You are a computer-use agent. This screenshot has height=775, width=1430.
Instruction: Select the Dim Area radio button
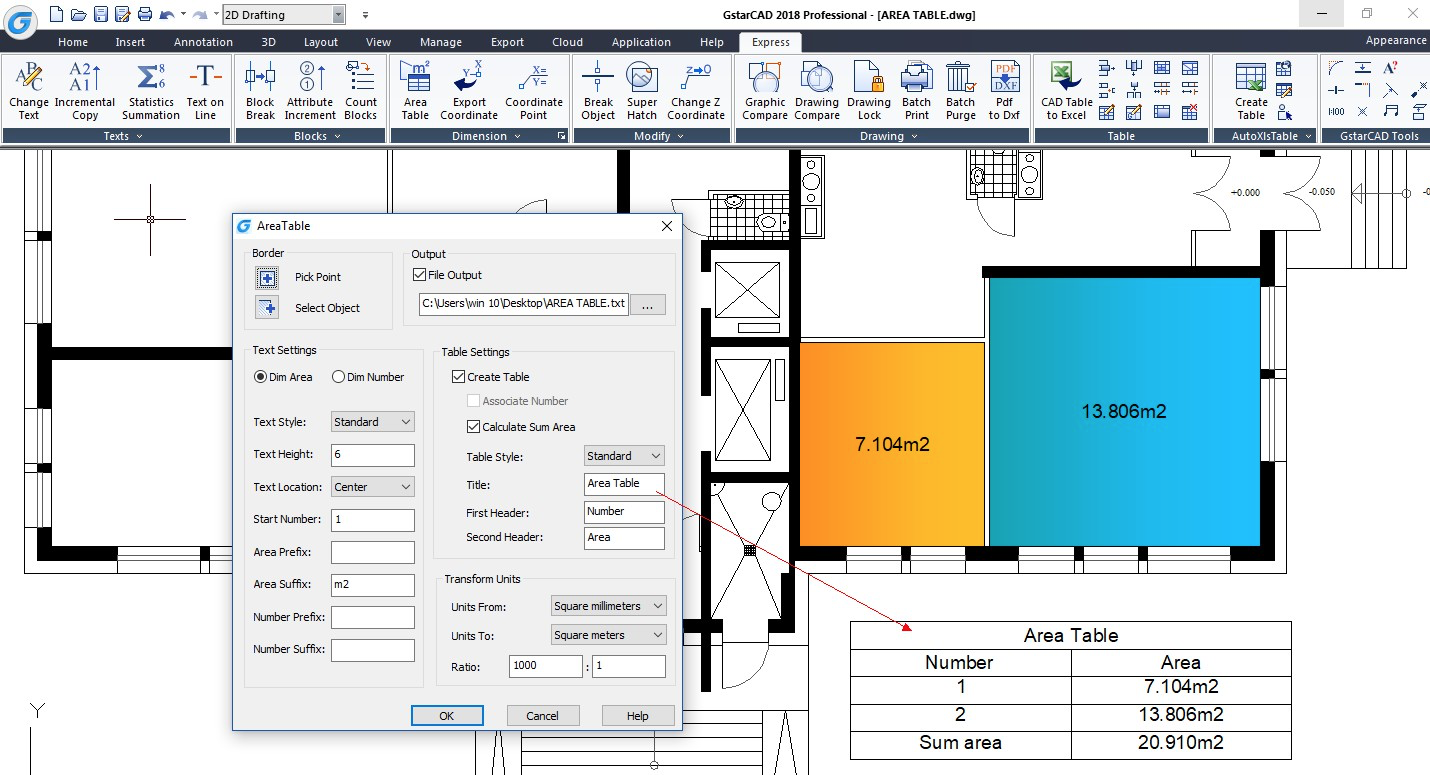pyautogui.click(x=260, y=377)
